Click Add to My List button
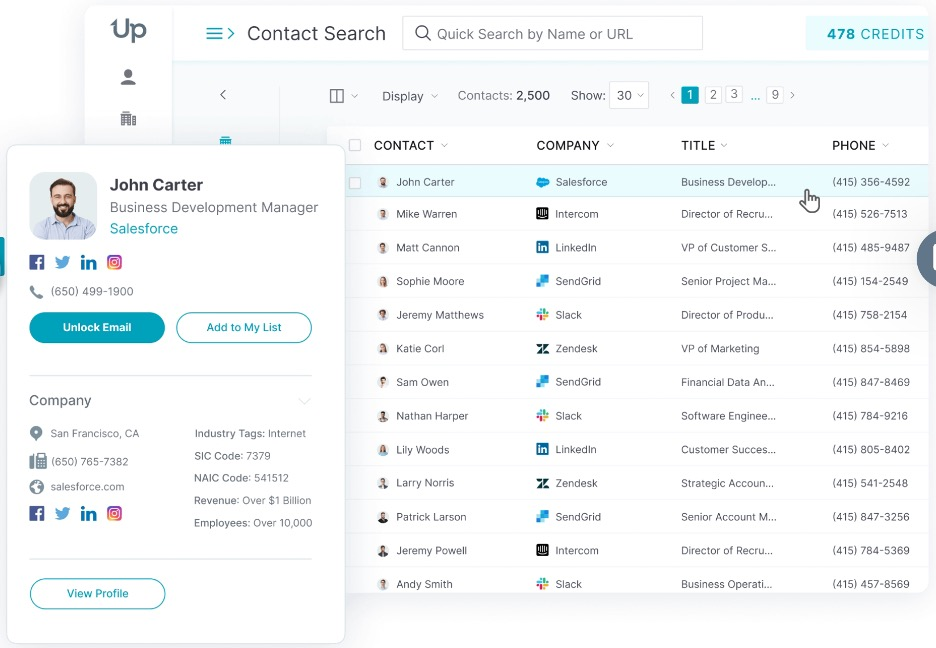This screenshot has height=648, width=936. (244, 328)
